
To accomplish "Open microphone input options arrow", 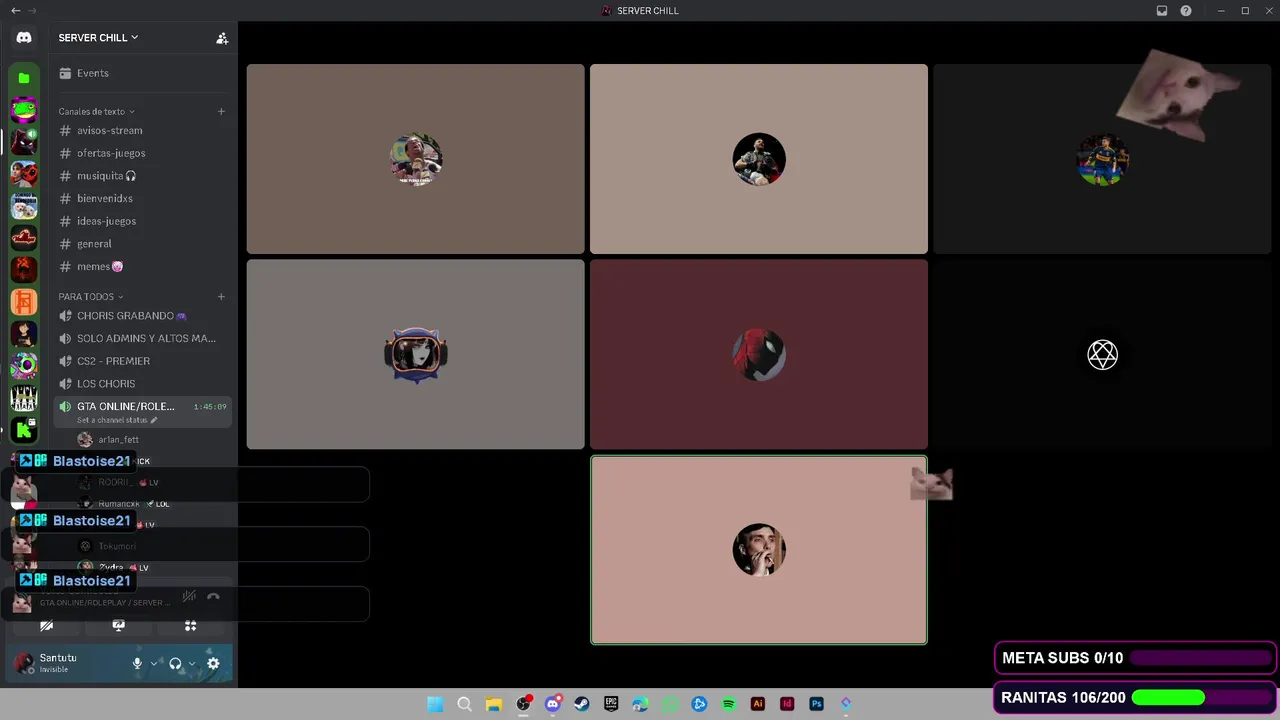I will (153, 663).
